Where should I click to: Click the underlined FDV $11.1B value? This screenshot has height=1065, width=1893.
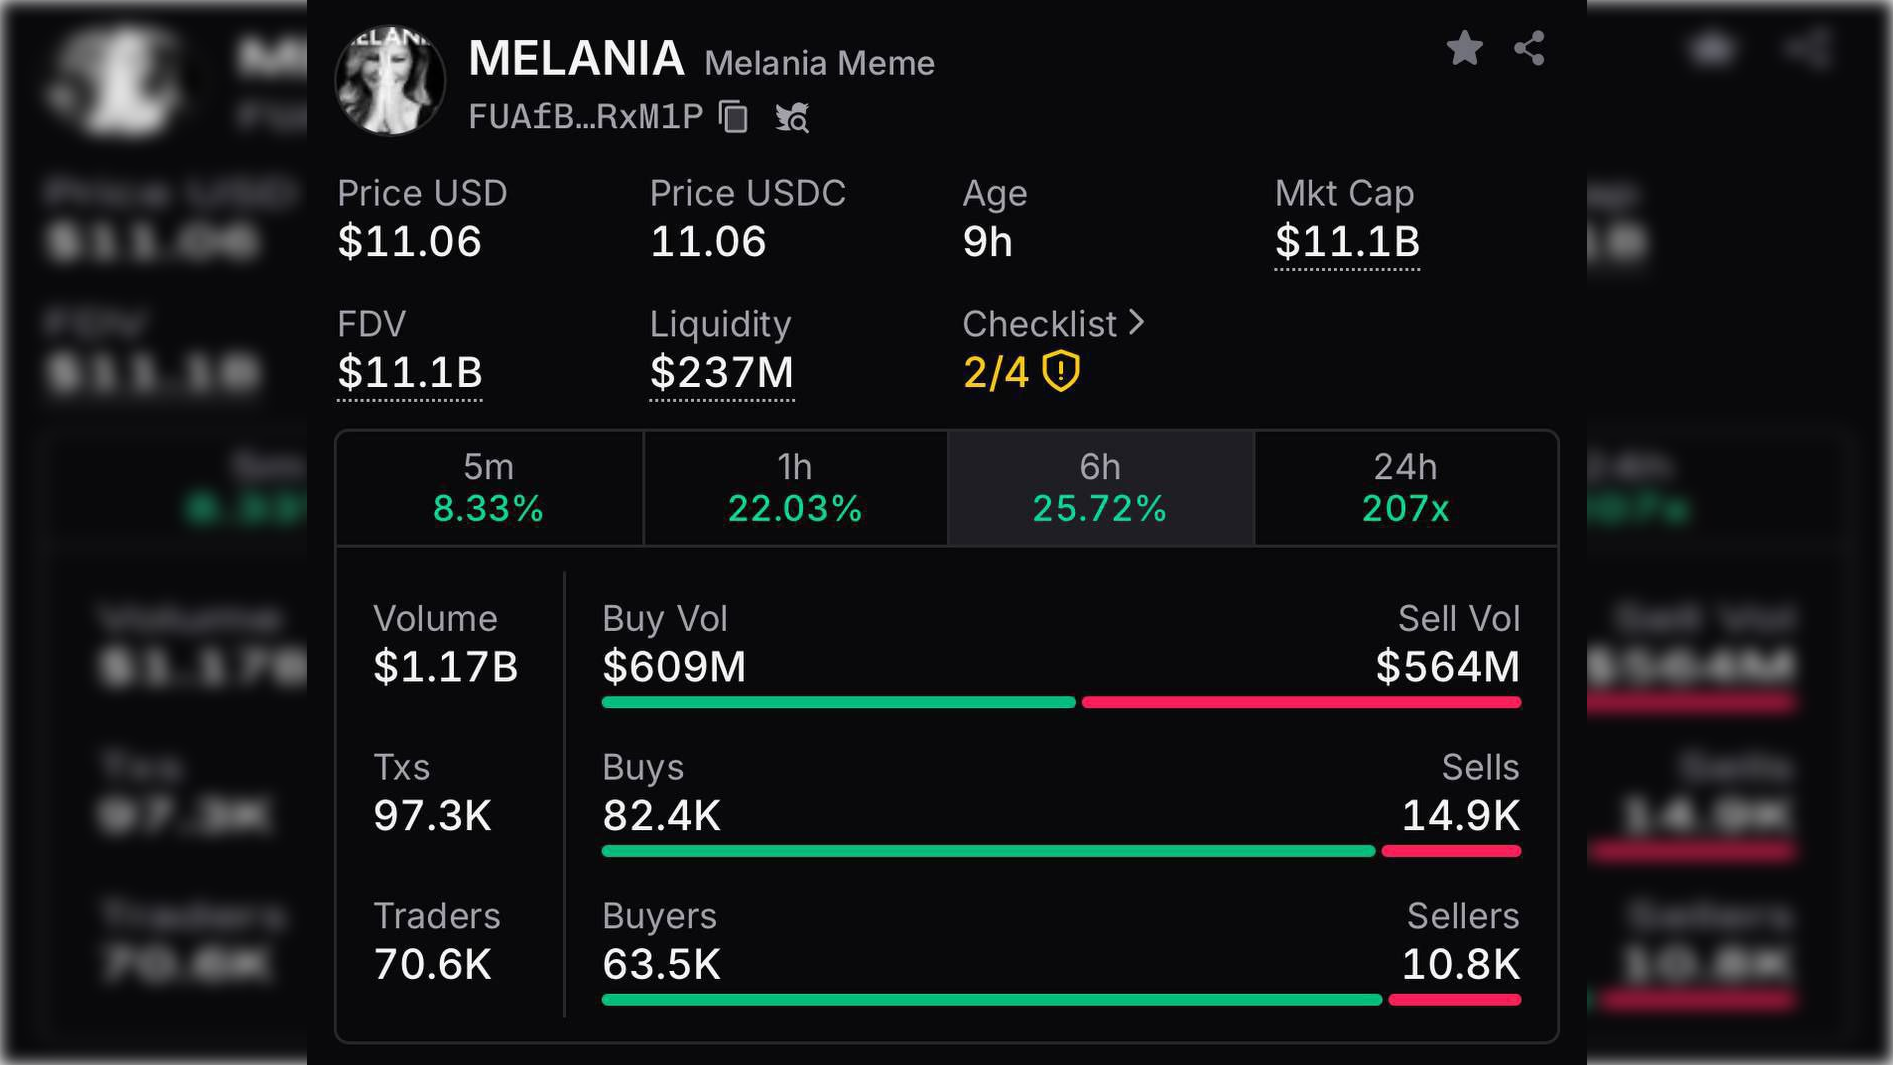(410, 372)
